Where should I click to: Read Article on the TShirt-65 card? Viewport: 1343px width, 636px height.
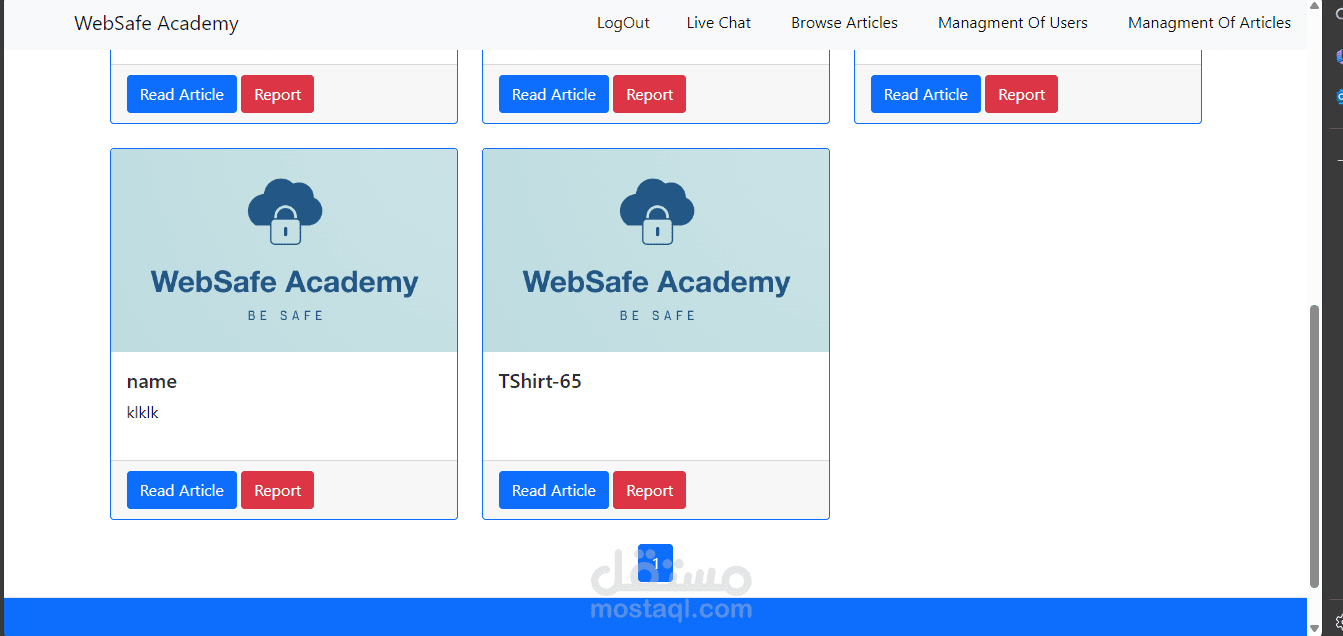[x=554, y=490]
